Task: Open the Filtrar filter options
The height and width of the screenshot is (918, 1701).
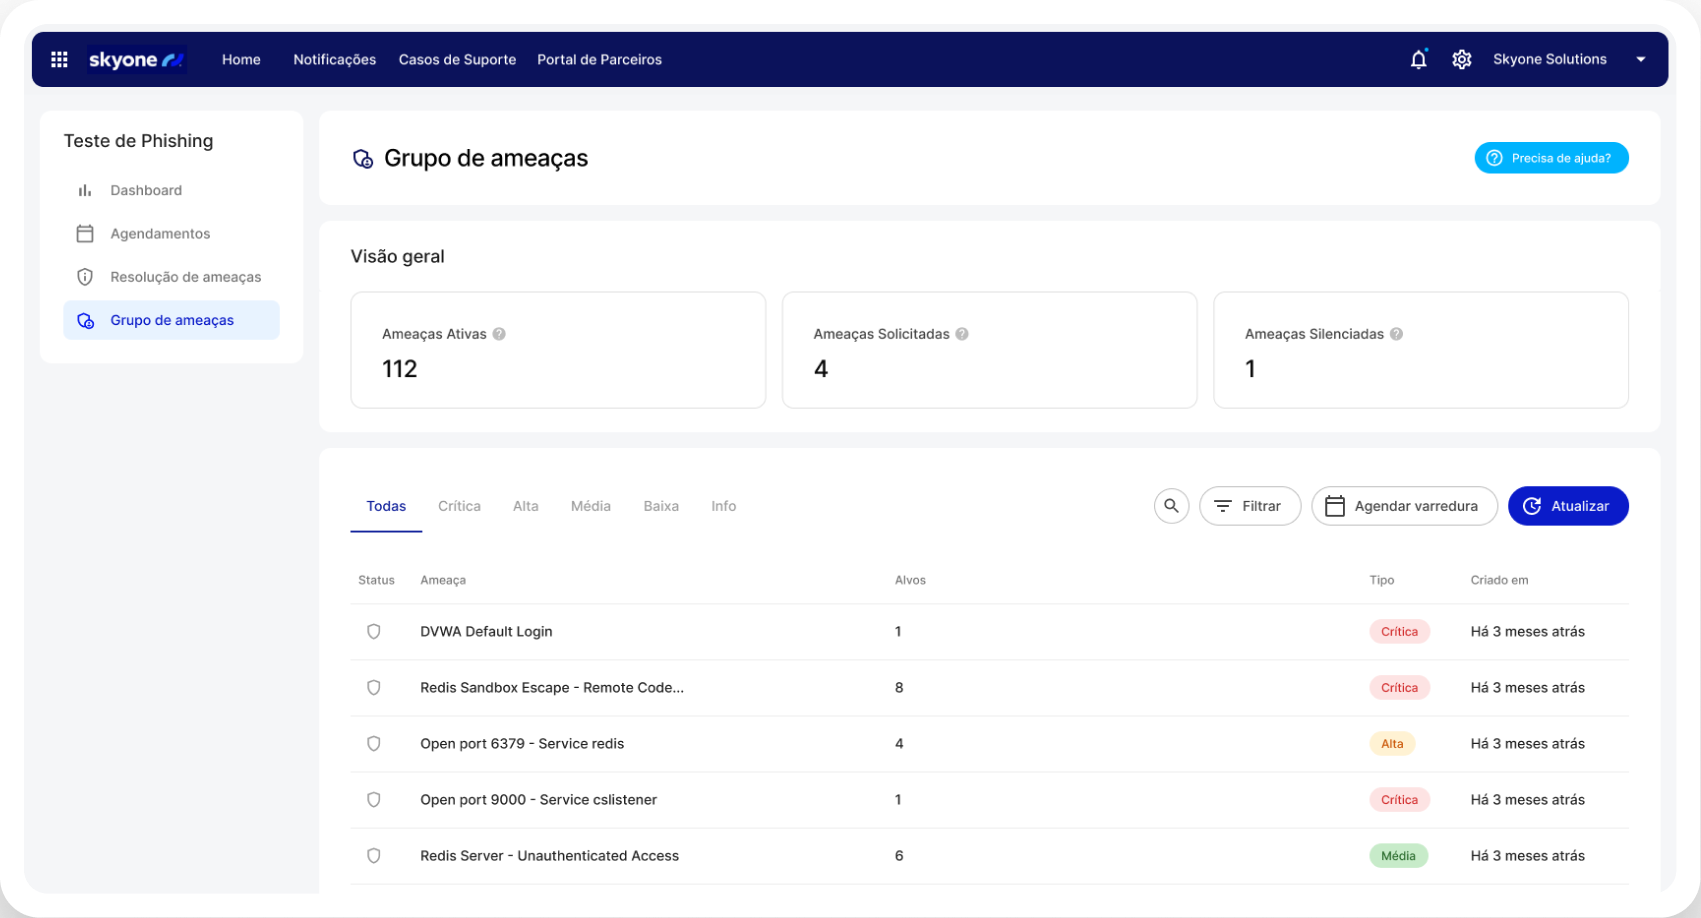Action: coord(1249,506)
